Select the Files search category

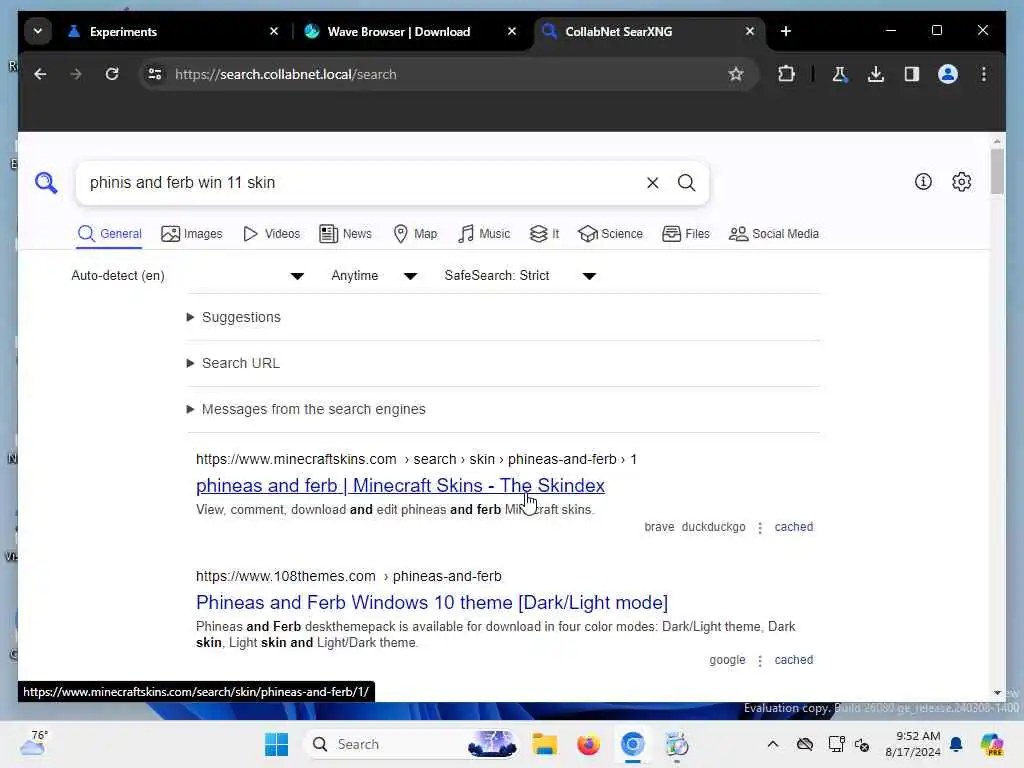coord(686,234)
